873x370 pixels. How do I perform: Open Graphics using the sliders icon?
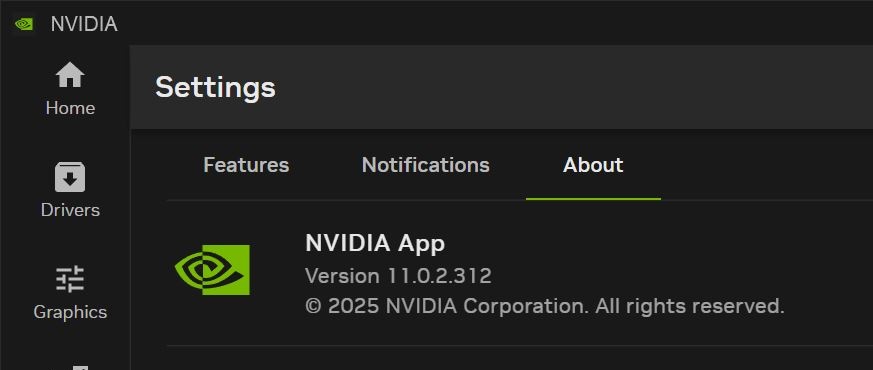[70, 279]
